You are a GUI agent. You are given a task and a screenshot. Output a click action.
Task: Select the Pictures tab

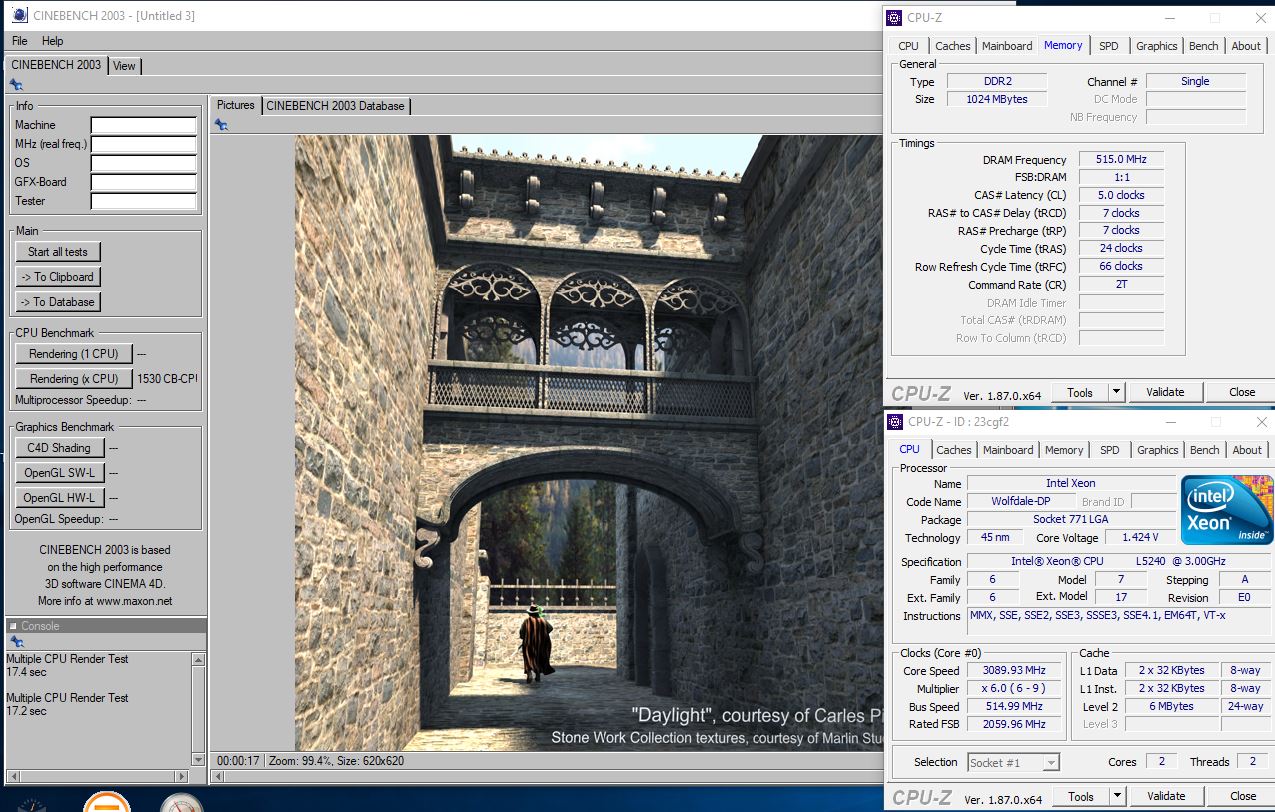click(236, 105)
